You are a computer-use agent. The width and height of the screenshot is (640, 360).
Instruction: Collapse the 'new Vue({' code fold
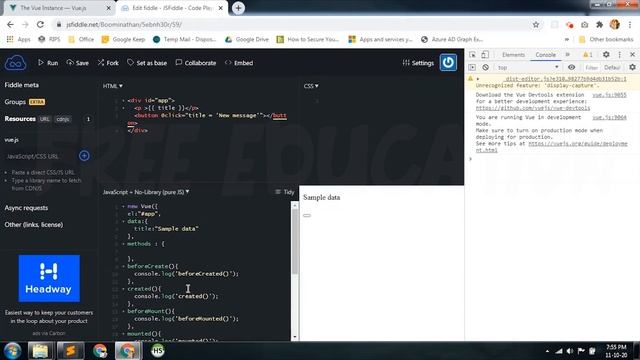(x=123, y=207)
